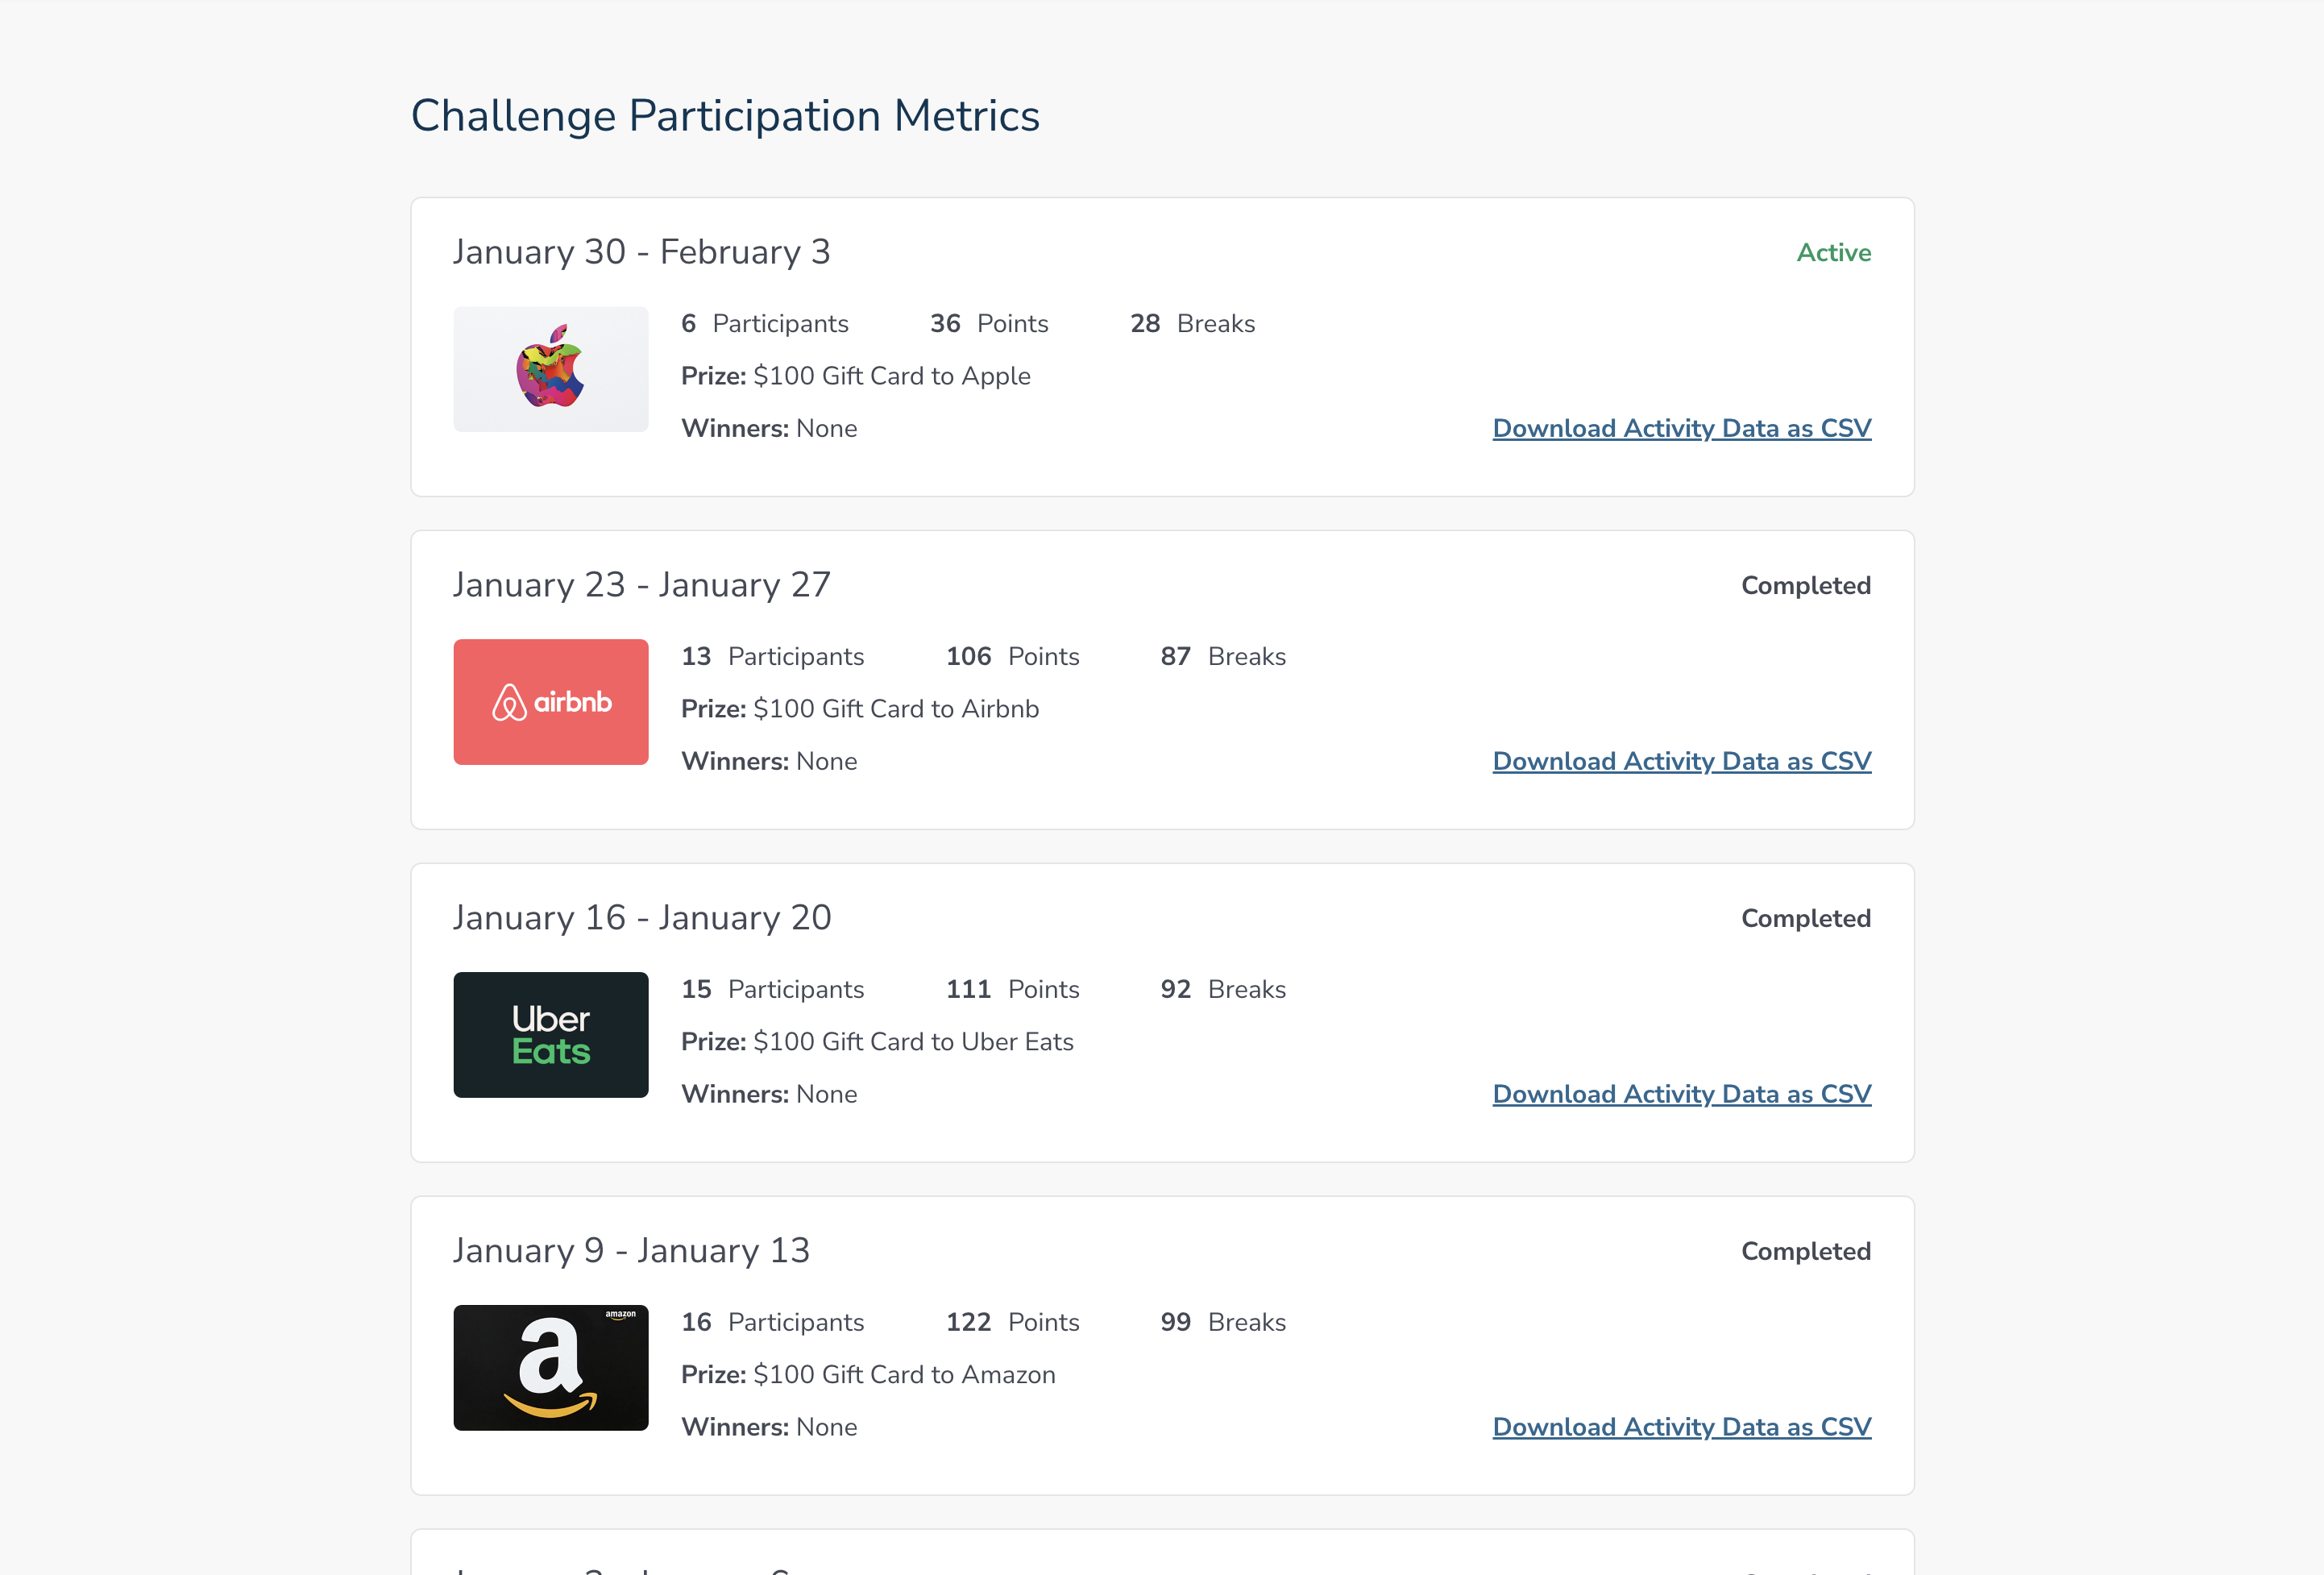
Task: Click the Prize text for Uber Eats
Action: pyautogui.click(x=877, y=1042)
